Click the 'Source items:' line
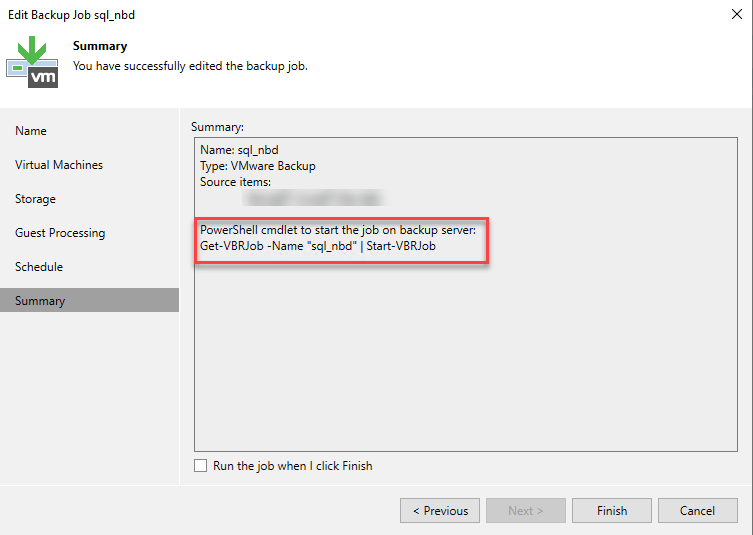The image size is (753, 535). tap(235, 182)
